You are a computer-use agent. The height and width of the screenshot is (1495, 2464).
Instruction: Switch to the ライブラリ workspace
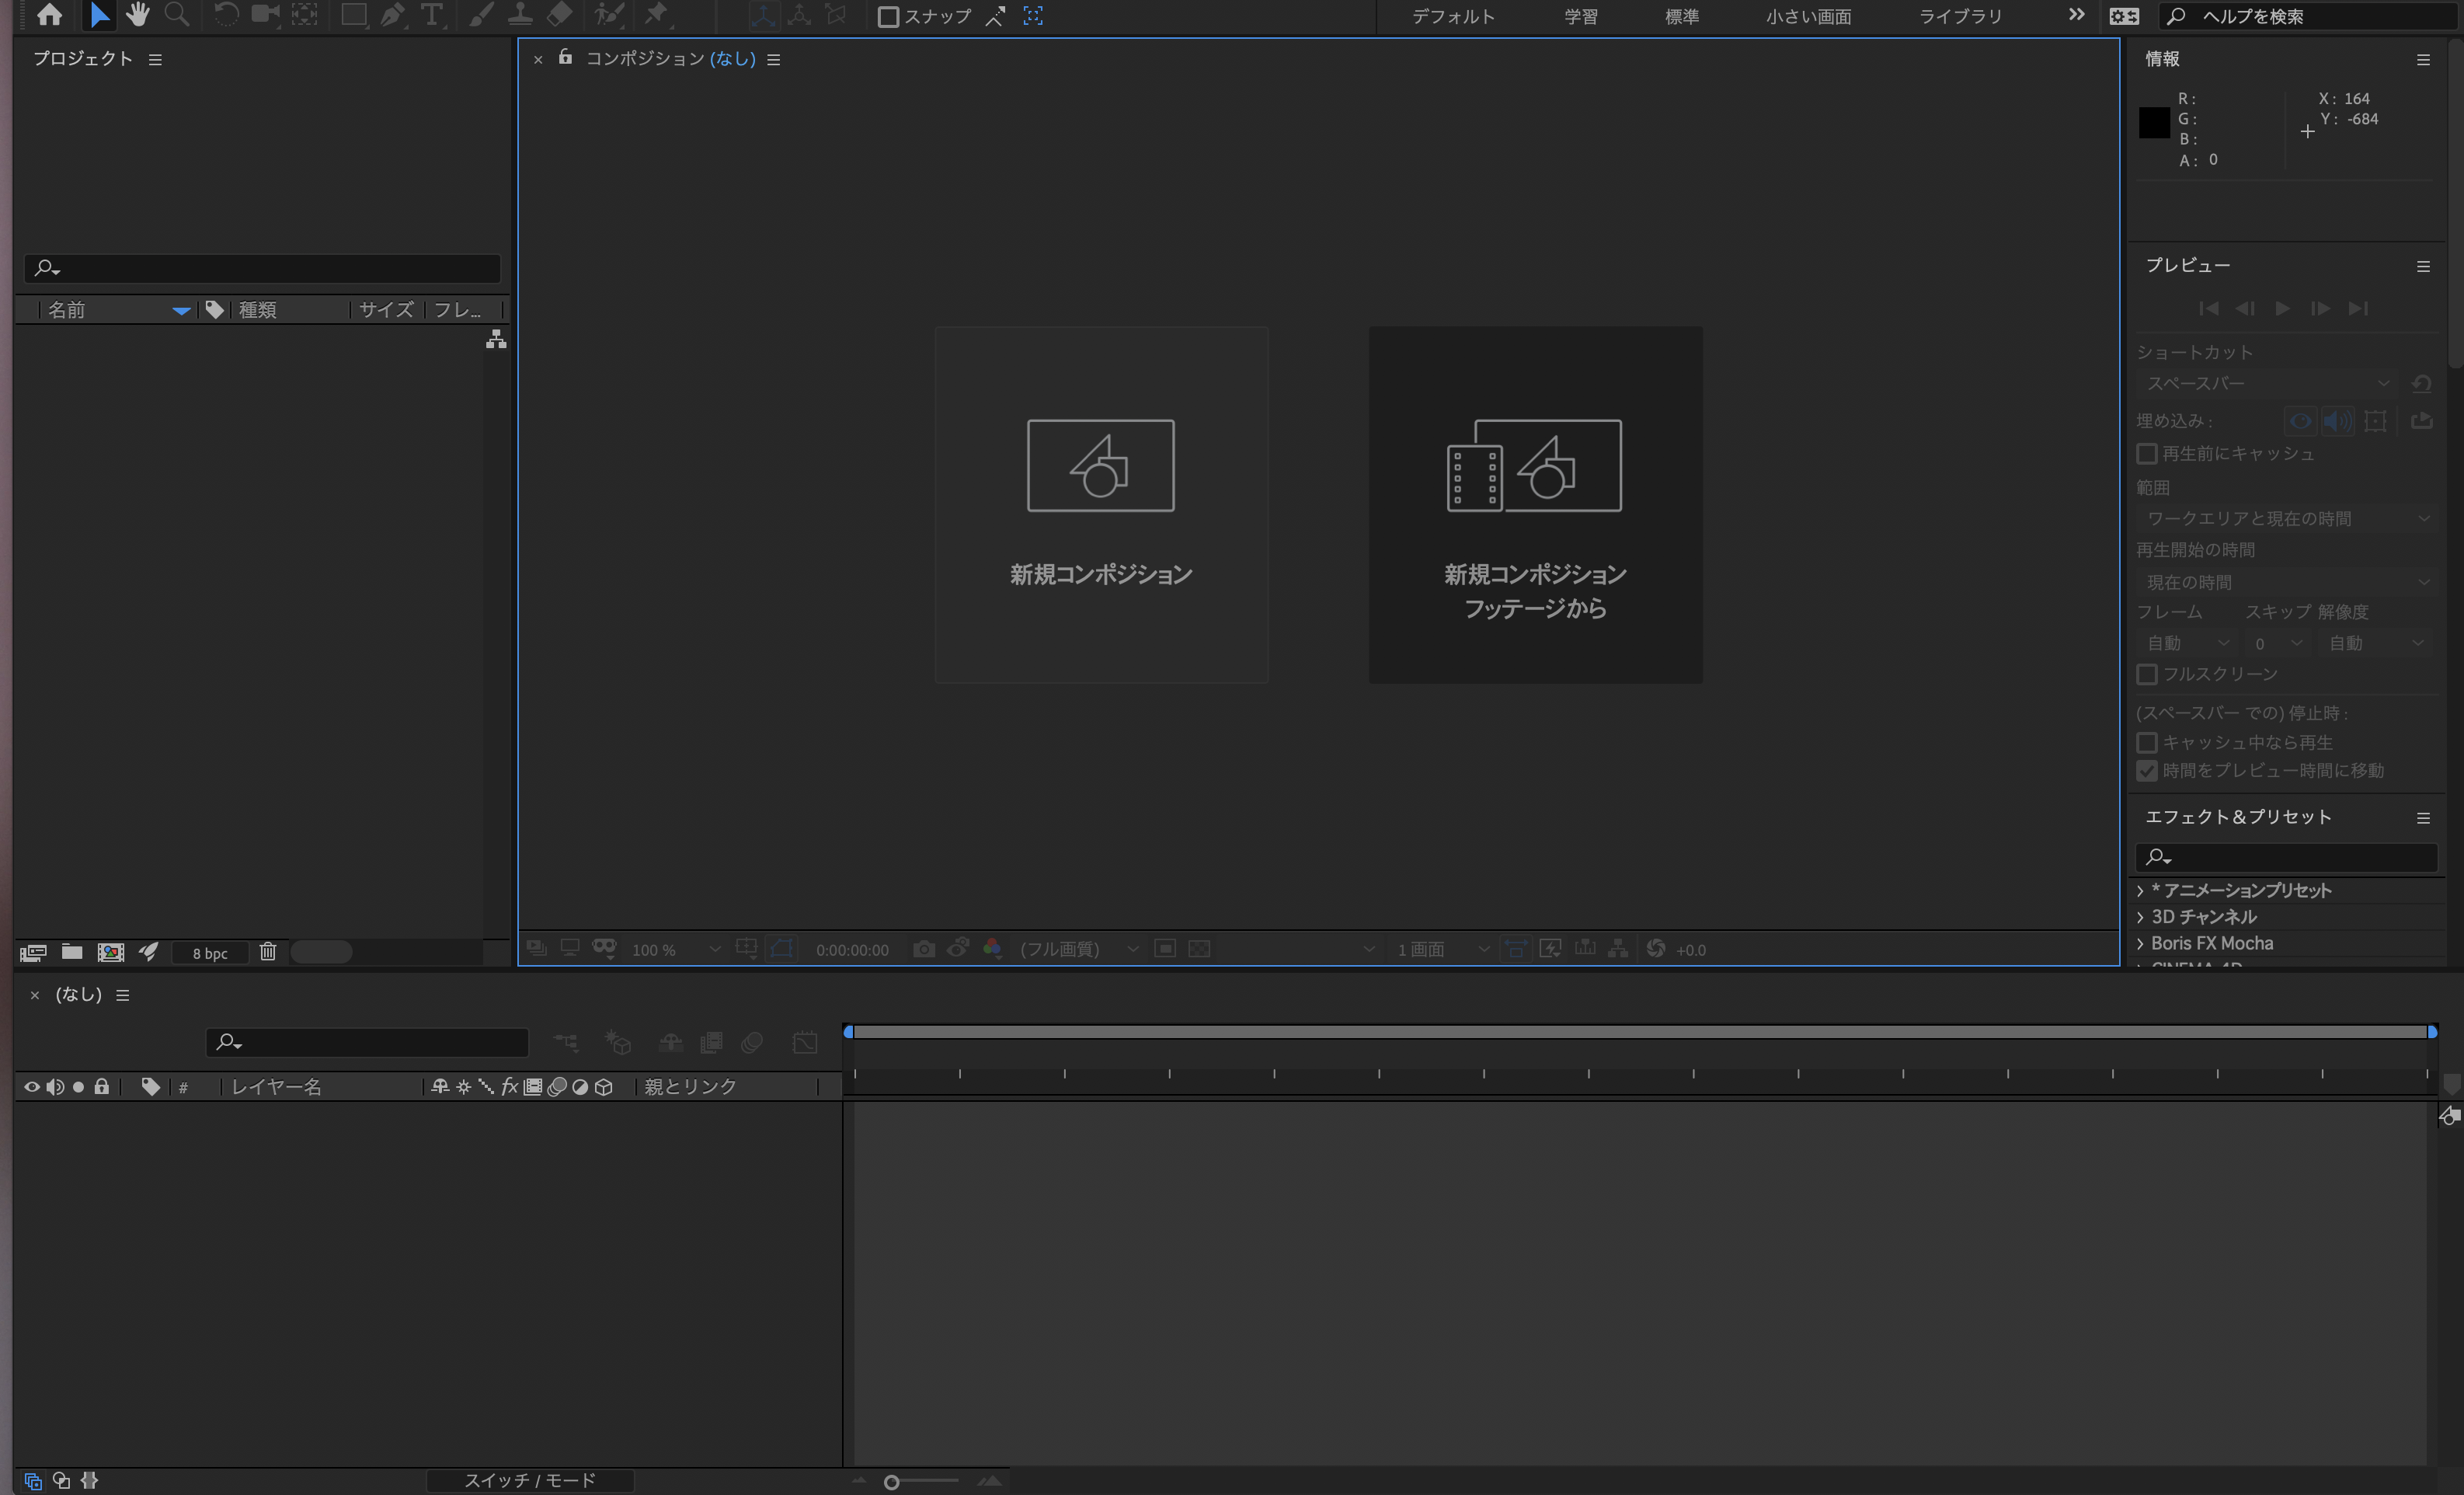coord(1960,17)
